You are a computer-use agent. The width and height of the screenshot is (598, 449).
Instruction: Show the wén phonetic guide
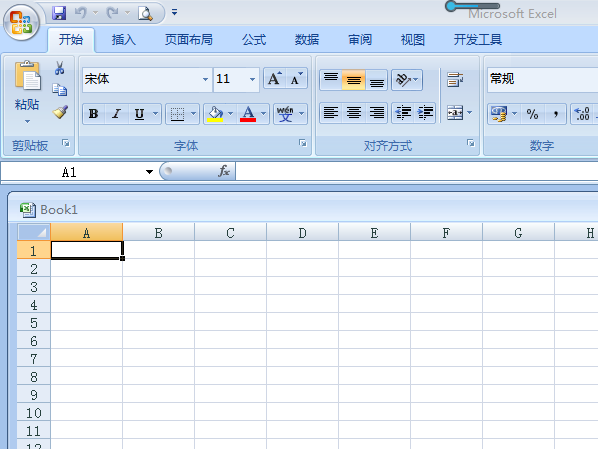point(285,114)
